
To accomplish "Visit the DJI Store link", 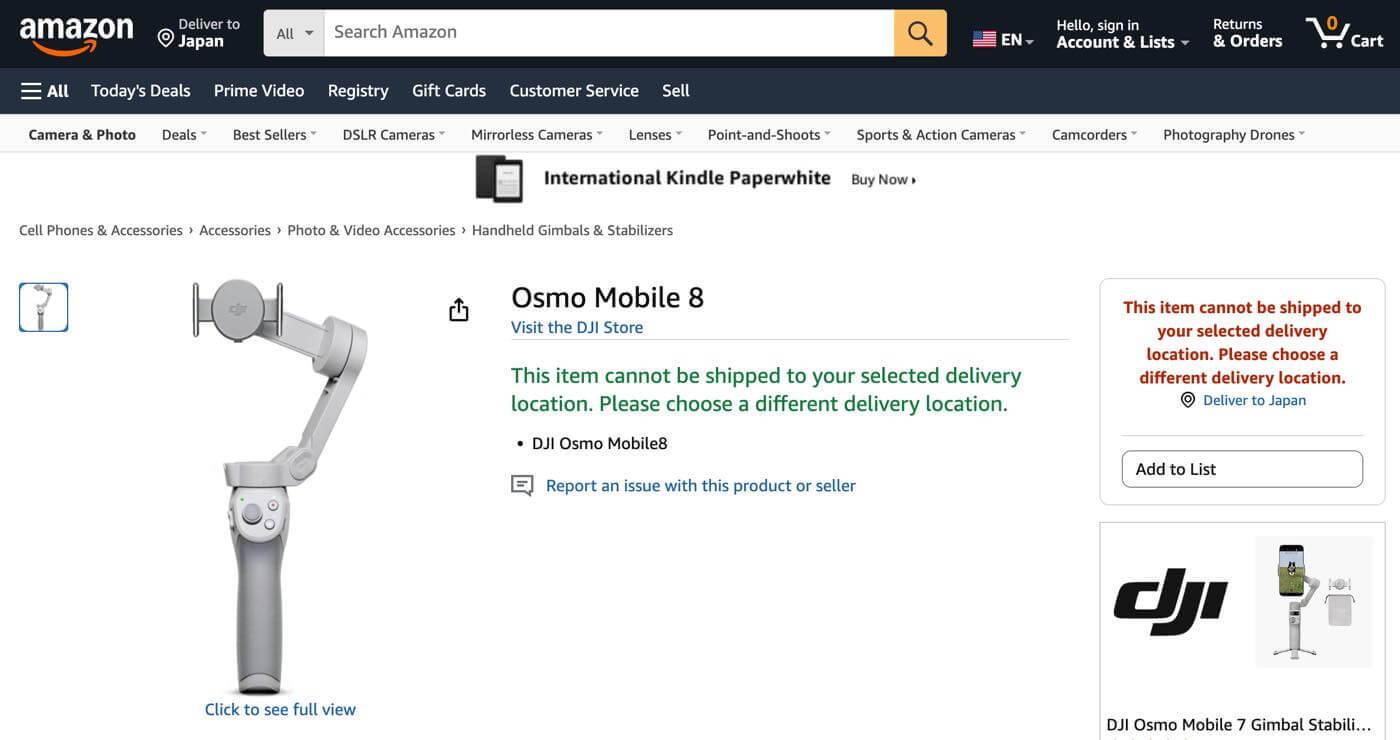I will (577, 327).
